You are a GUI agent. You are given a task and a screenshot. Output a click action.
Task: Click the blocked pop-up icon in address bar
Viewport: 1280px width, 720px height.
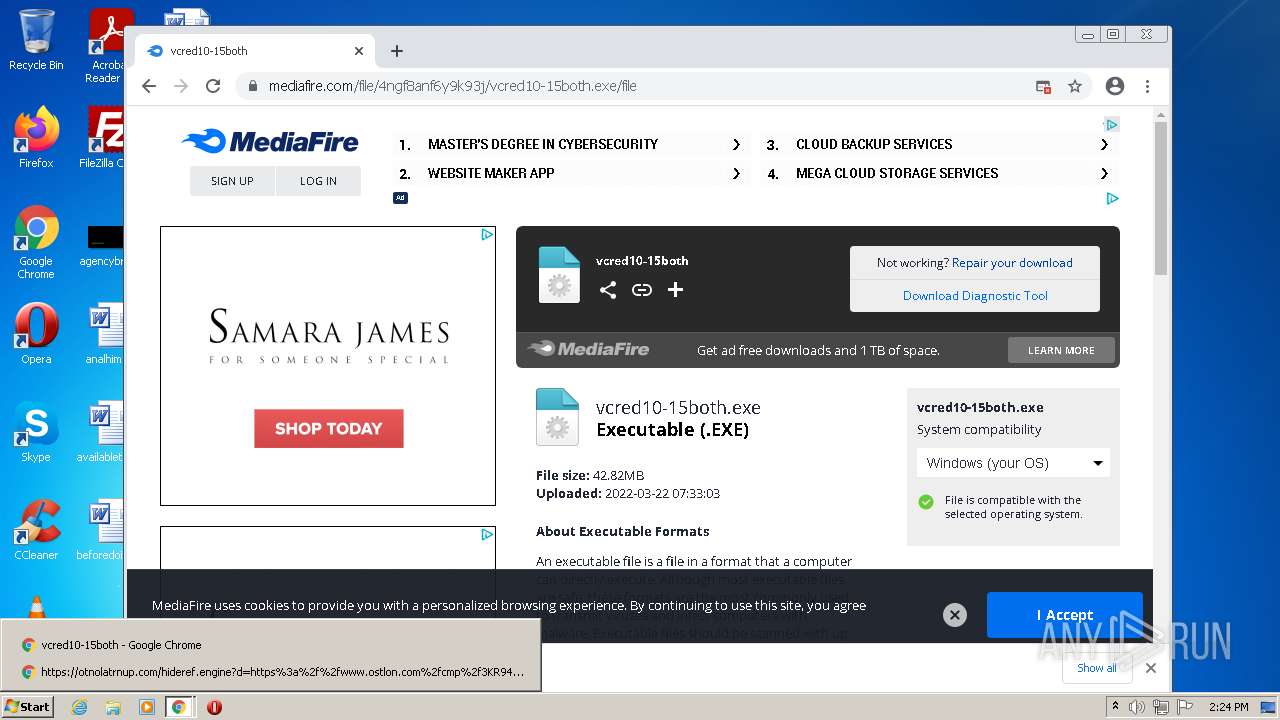pos(1043,86)
